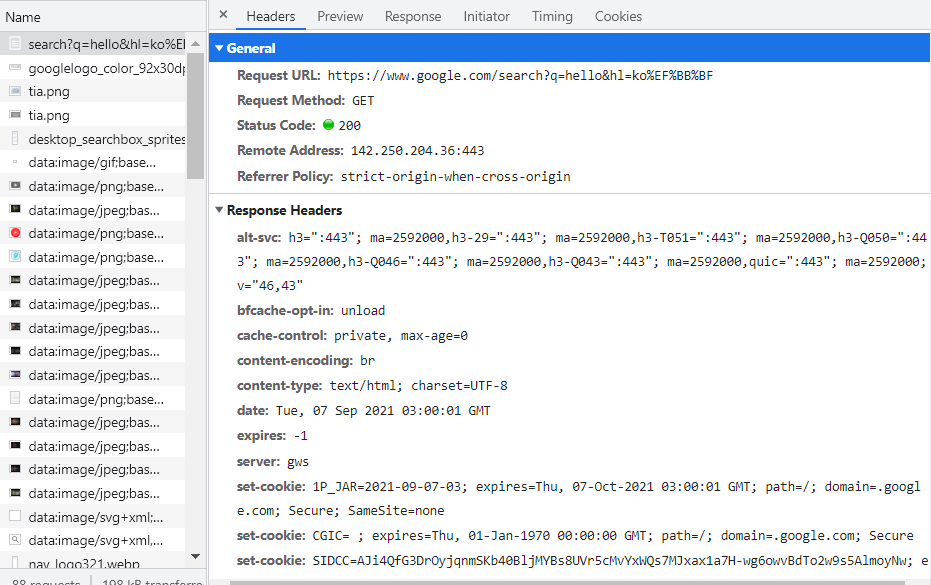Image resolution: width=931 pixels, height=585 pixels.
Task: Click remote address 142.250.204.36:443
Action: [417, 150]
